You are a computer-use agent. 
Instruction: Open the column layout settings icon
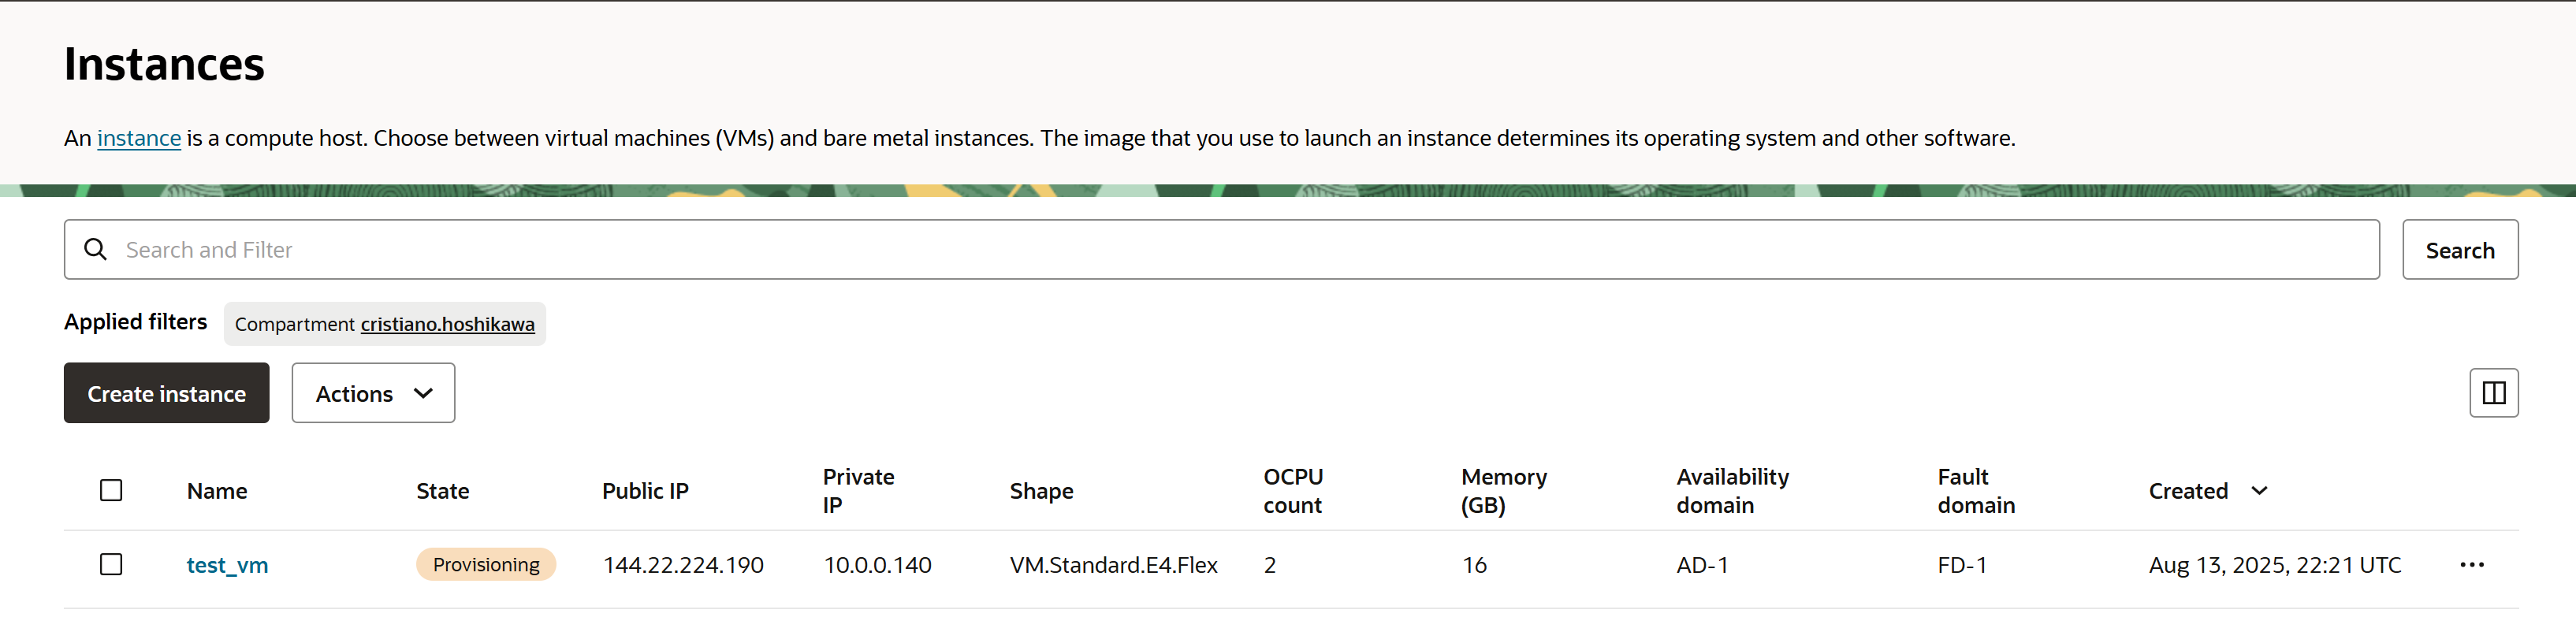(x=2493, y=393)
